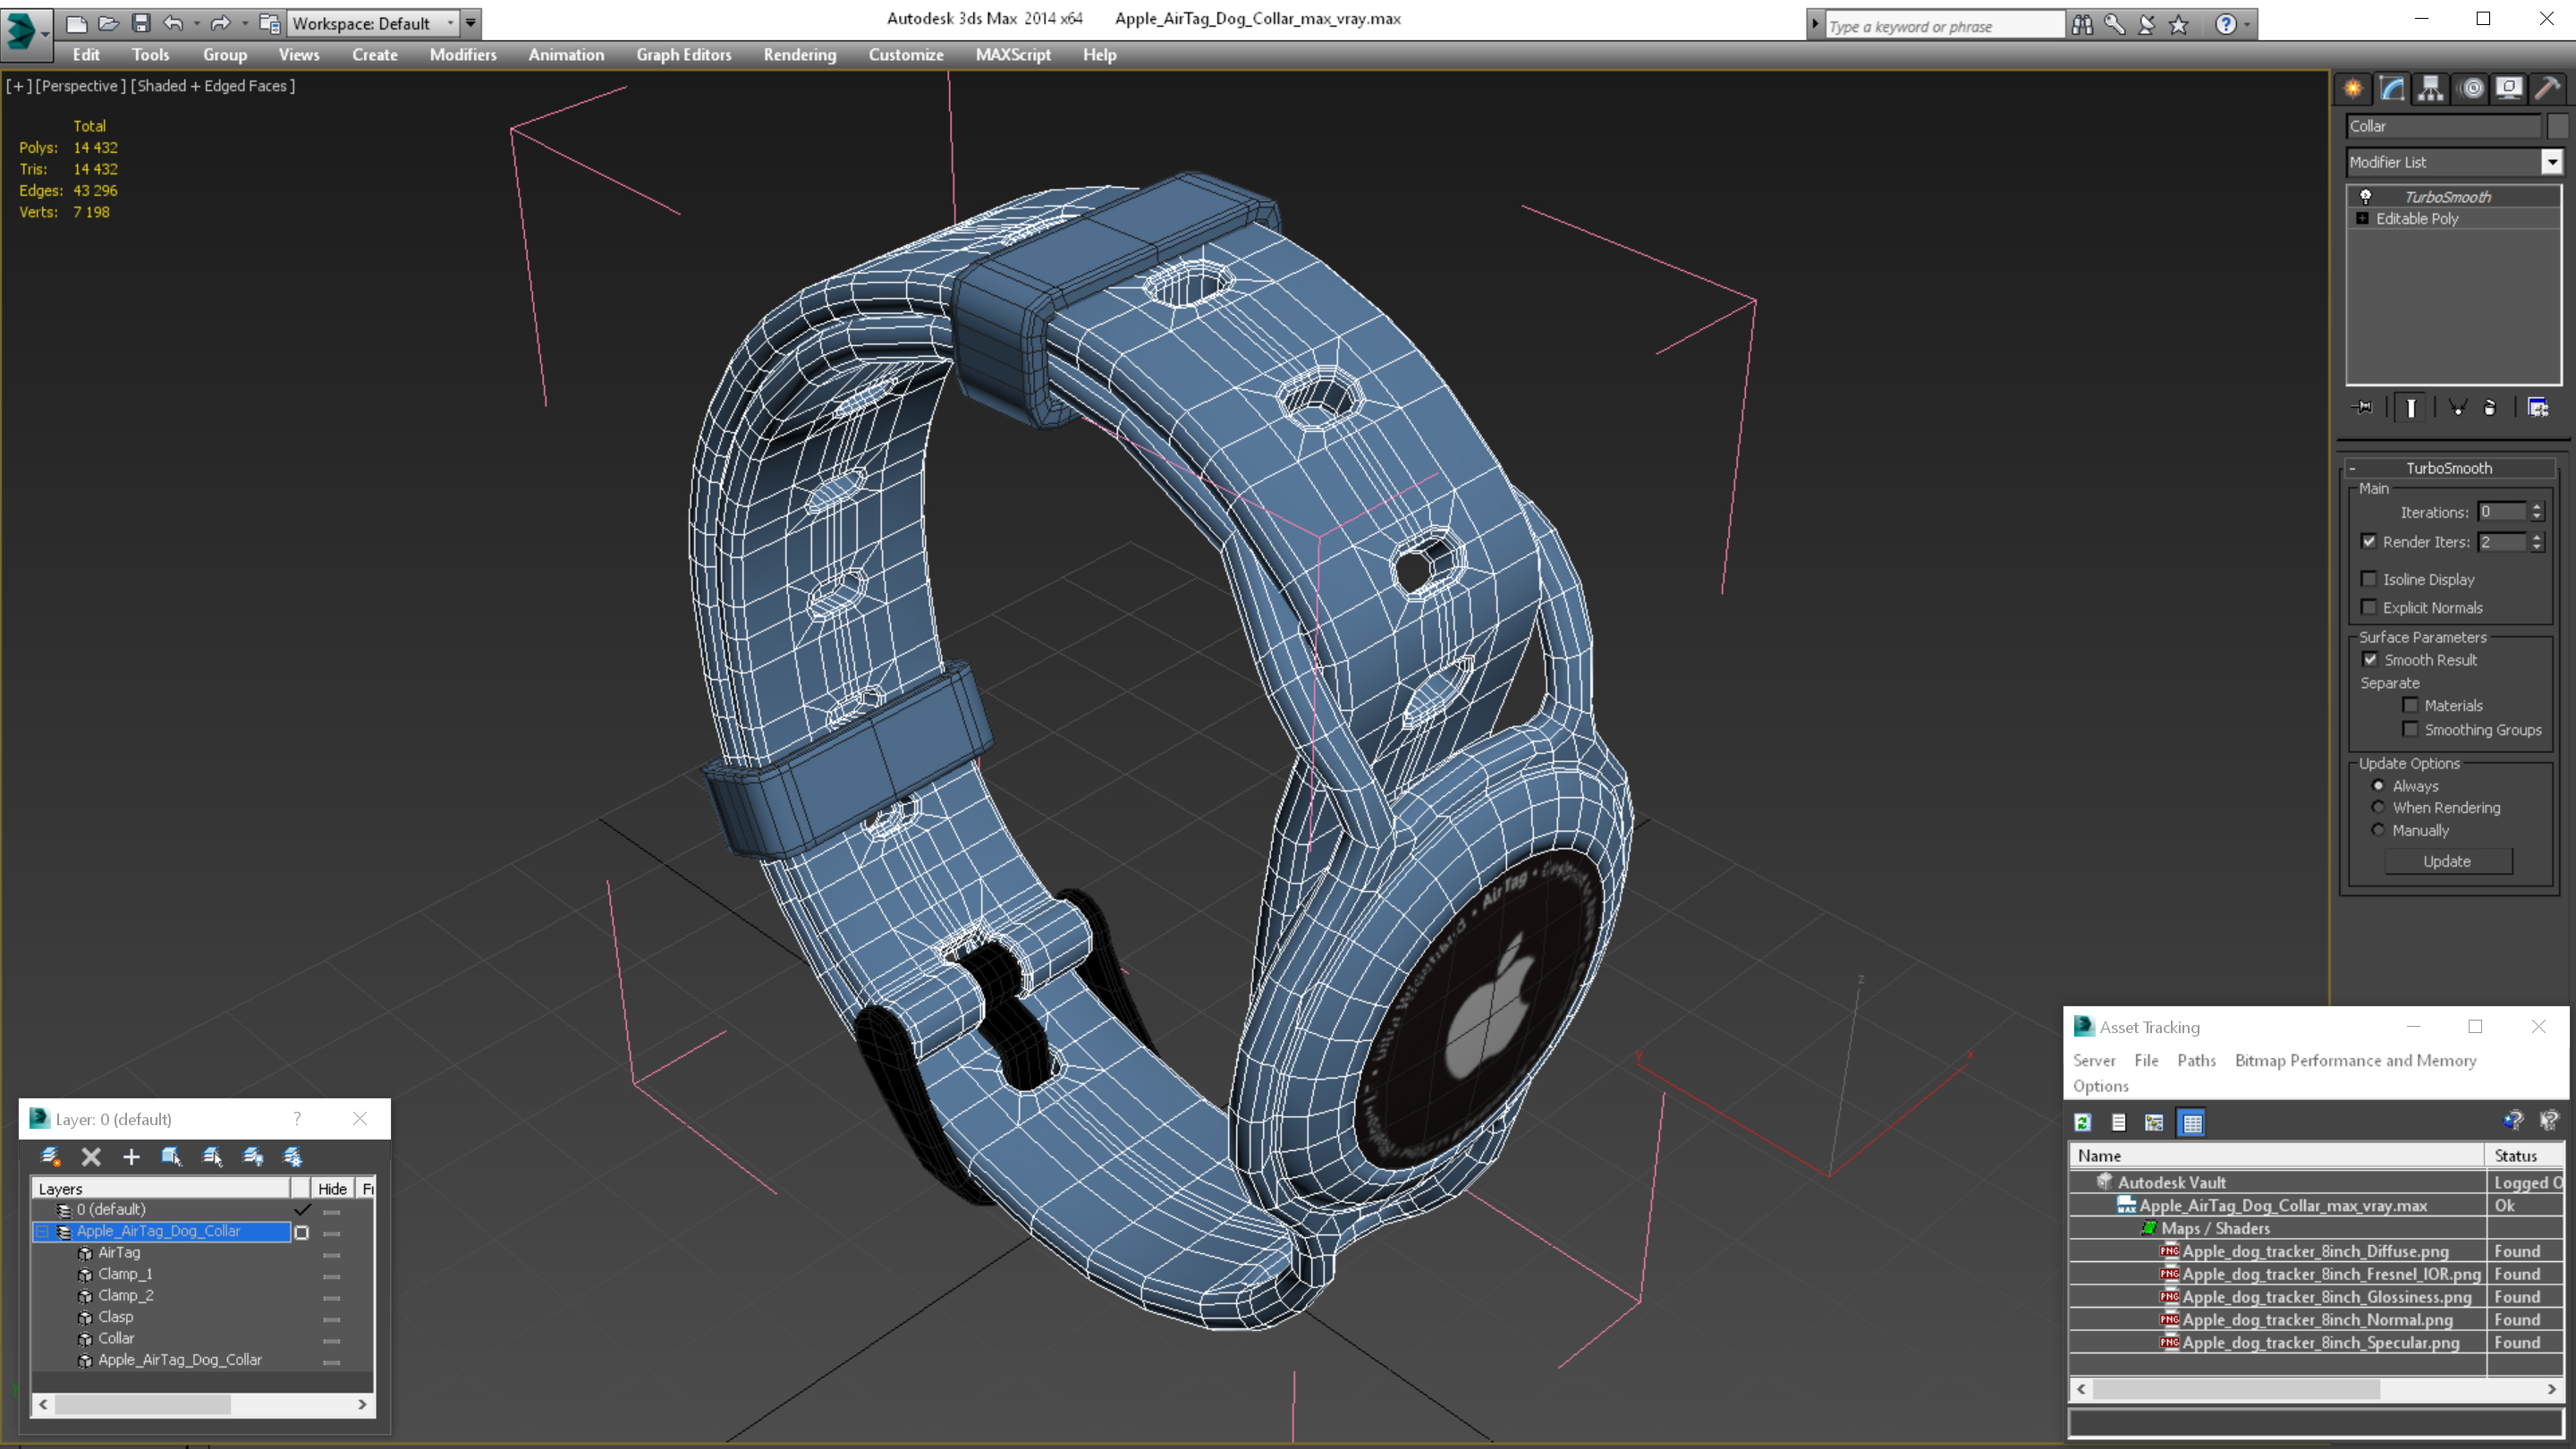
Task: Open the Hierarchy command panel tab
Action: tap(2431, 89)
